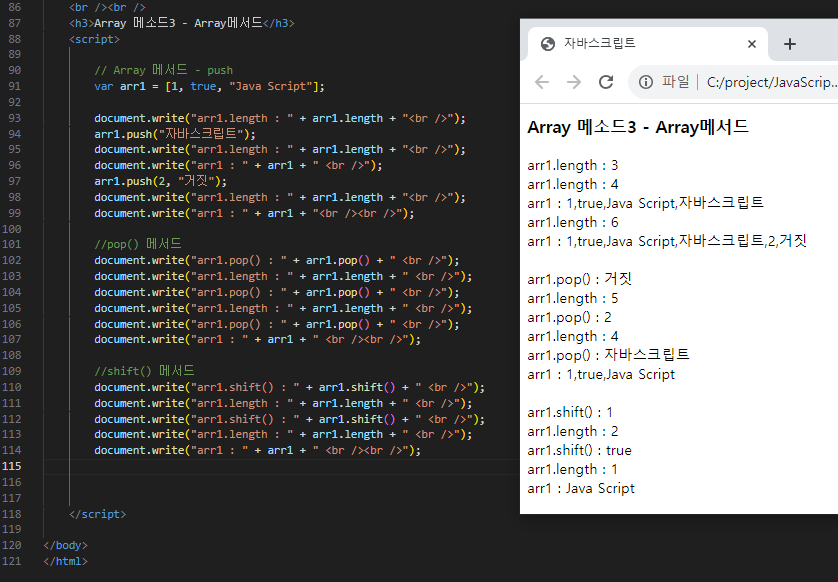838x582 pixels.
Task: Click 'arr1.push("자바스크립트")' on line 94
Action: [175, 134]
